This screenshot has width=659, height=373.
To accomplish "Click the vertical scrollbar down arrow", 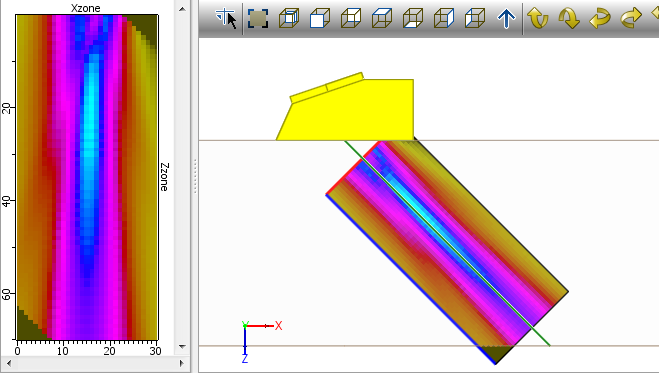I will [x=182, y=347].
